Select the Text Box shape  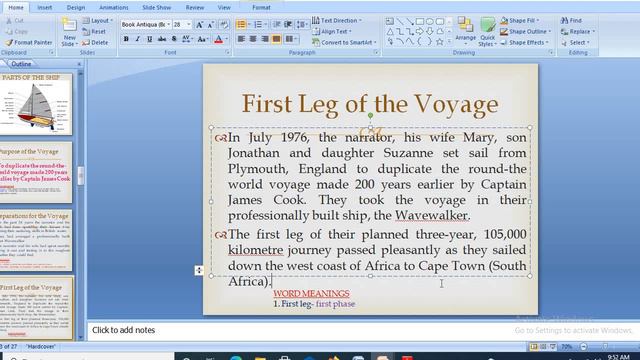[x=390, y=21]
